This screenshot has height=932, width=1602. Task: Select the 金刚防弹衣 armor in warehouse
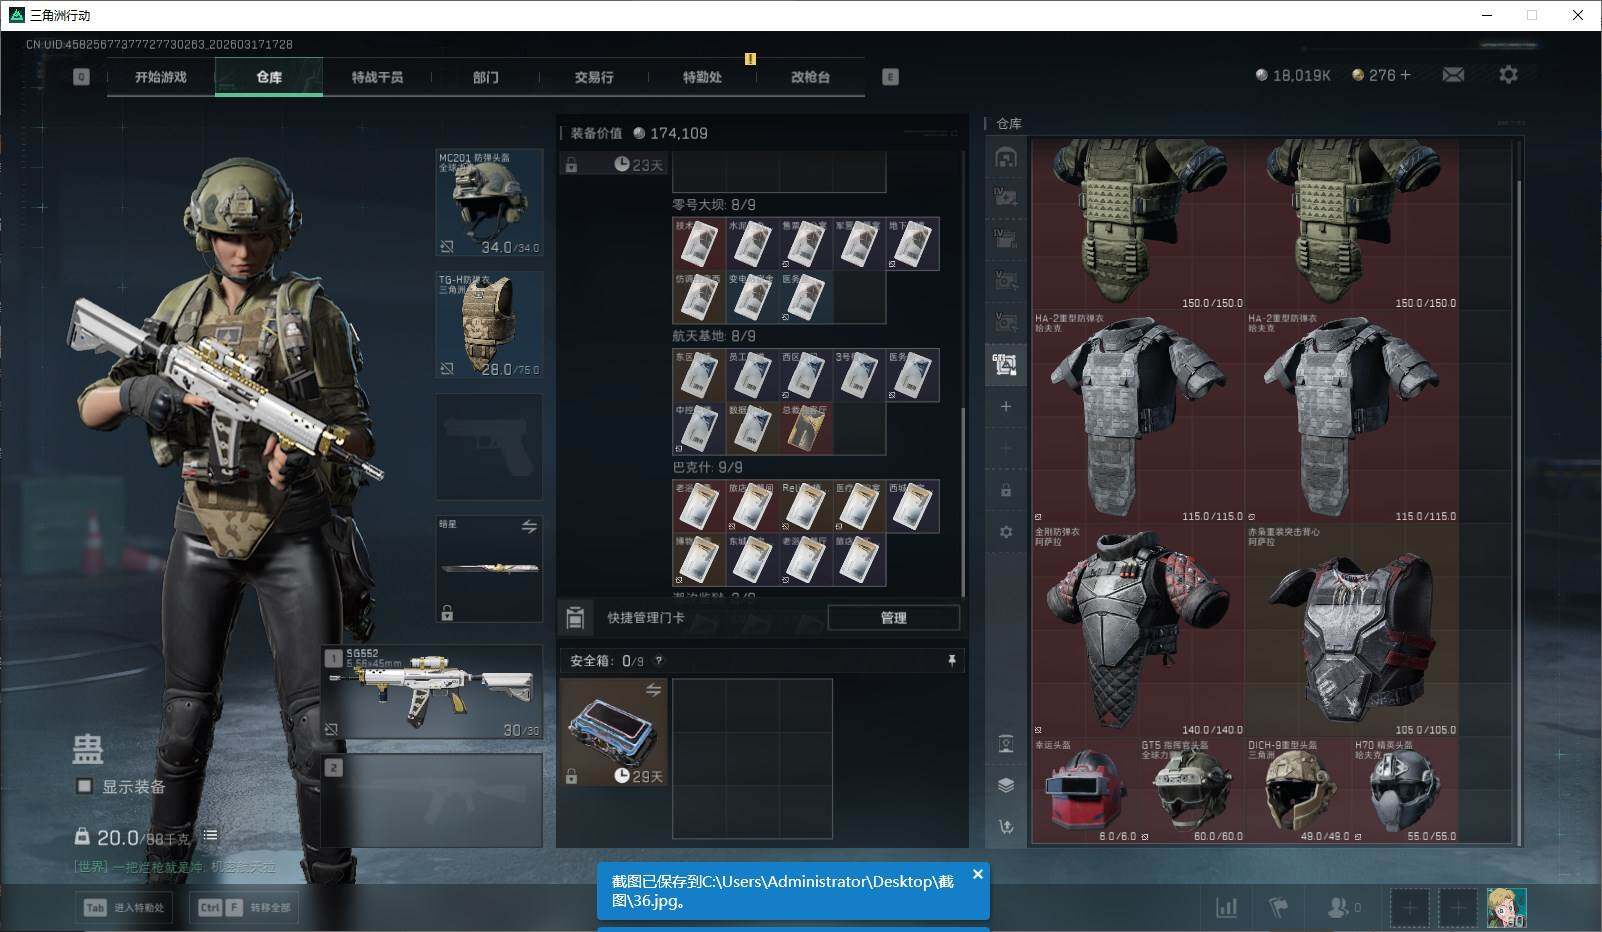1138,630
